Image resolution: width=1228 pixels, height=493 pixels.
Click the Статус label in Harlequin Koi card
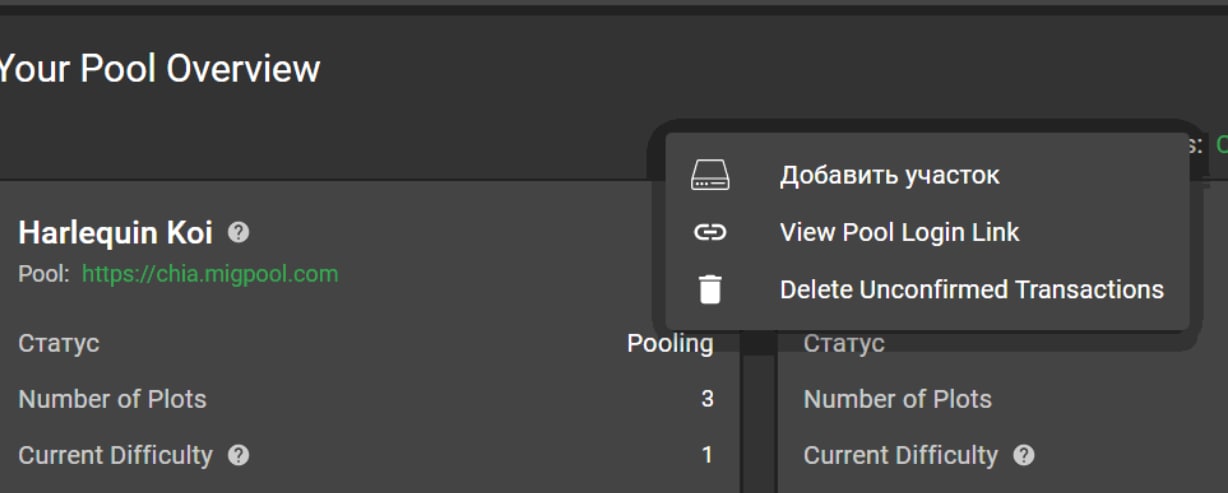click(59, 344)
